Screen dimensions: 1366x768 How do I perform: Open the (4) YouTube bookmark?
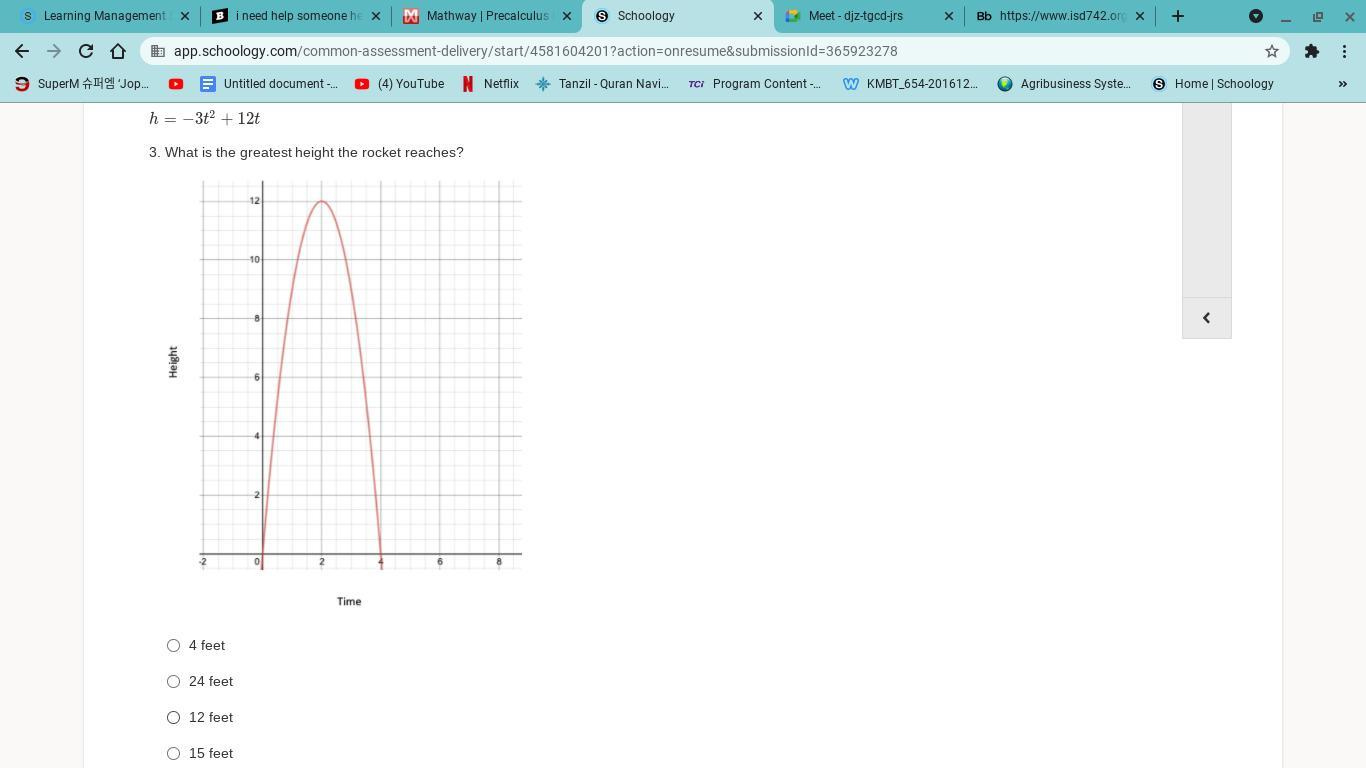(x=400, y=84)
